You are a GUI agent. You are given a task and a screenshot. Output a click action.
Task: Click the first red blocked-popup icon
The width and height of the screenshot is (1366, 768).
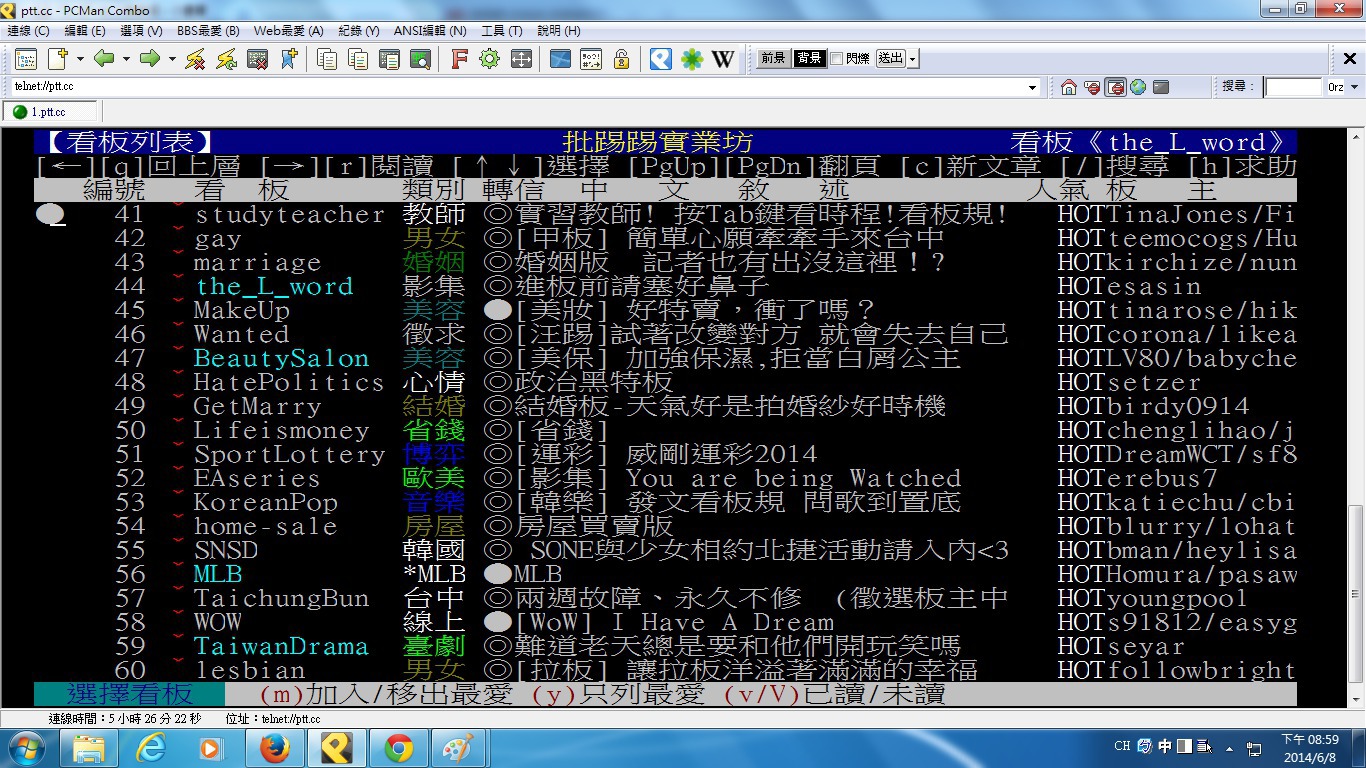tap(1092, 88)
